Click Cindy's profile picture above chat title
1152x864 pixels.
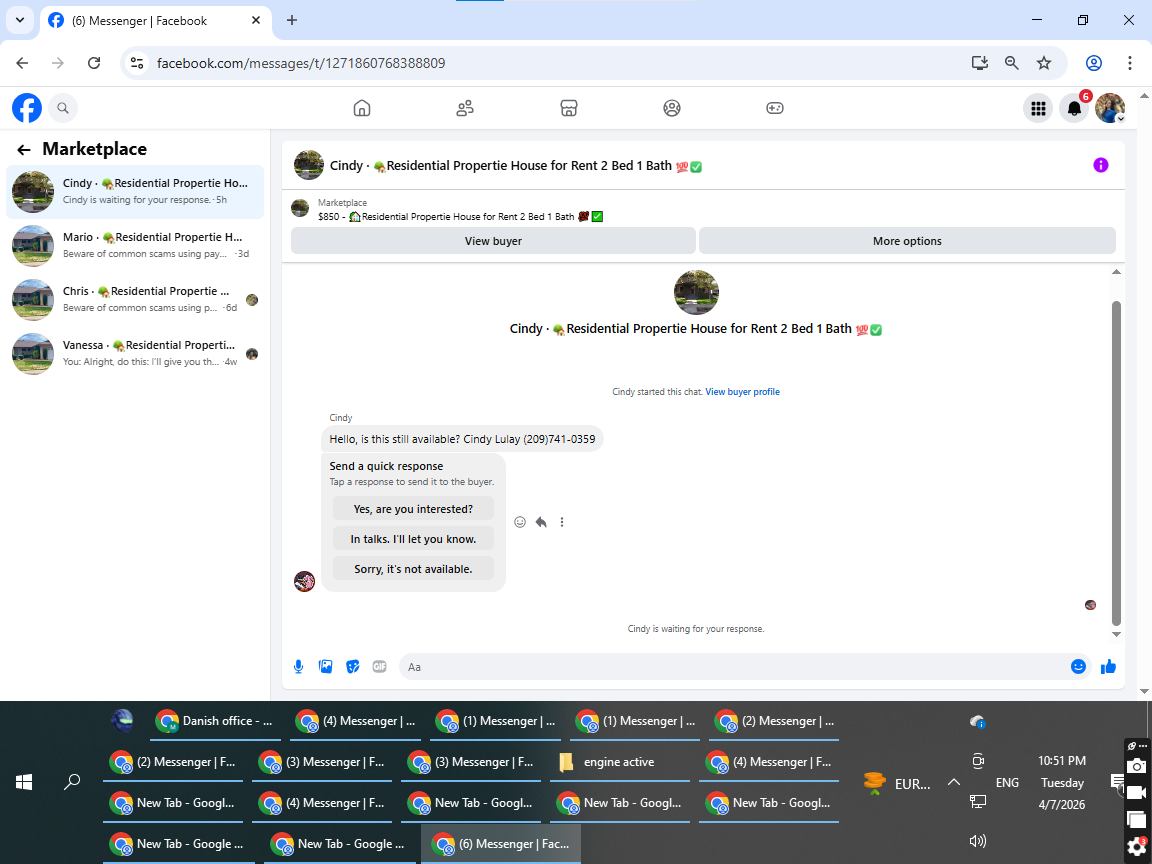click(696, 292)
